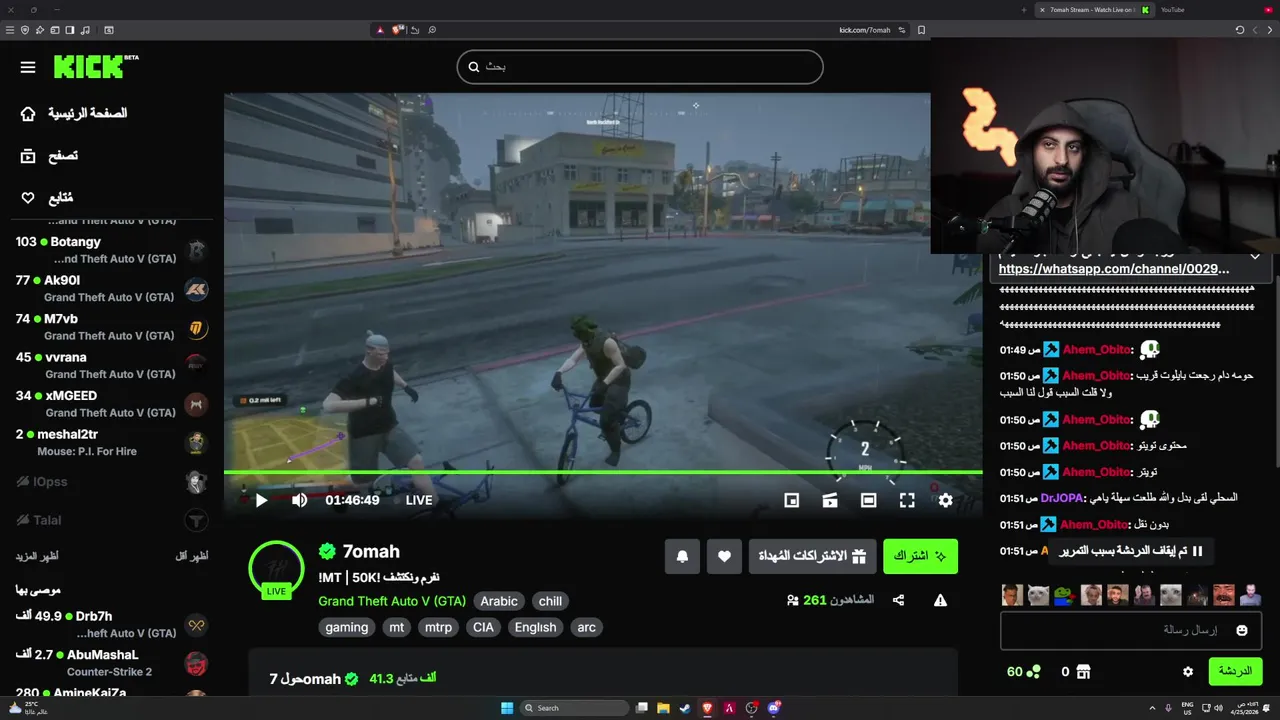This screenshot has height=720, width=1280.
Task: Close the 7omah Stream browser tab
Action: coord(1042,10)
